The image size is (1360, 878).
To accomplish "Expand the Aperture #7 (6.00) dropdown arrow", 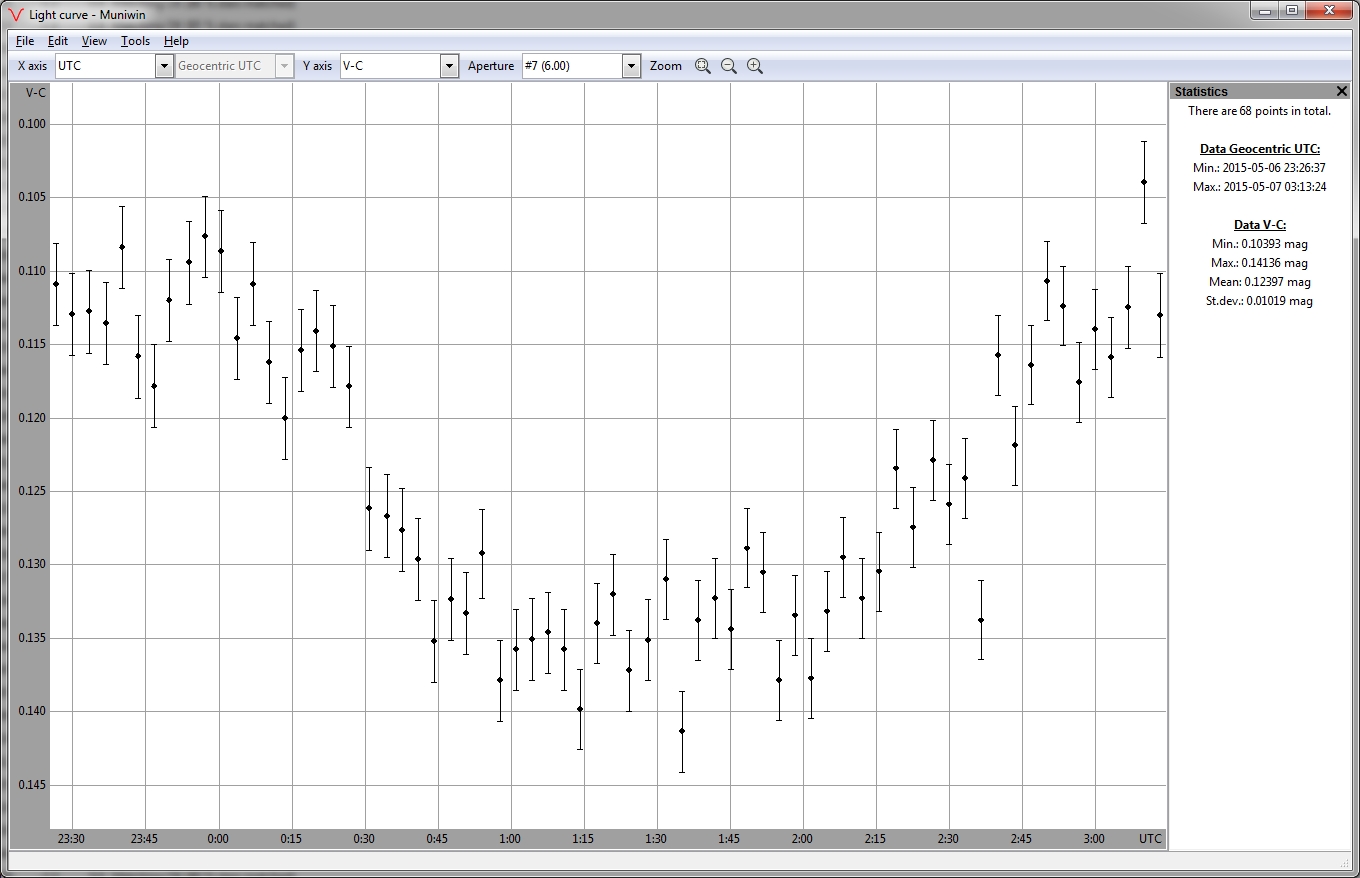I will (631, 66).
